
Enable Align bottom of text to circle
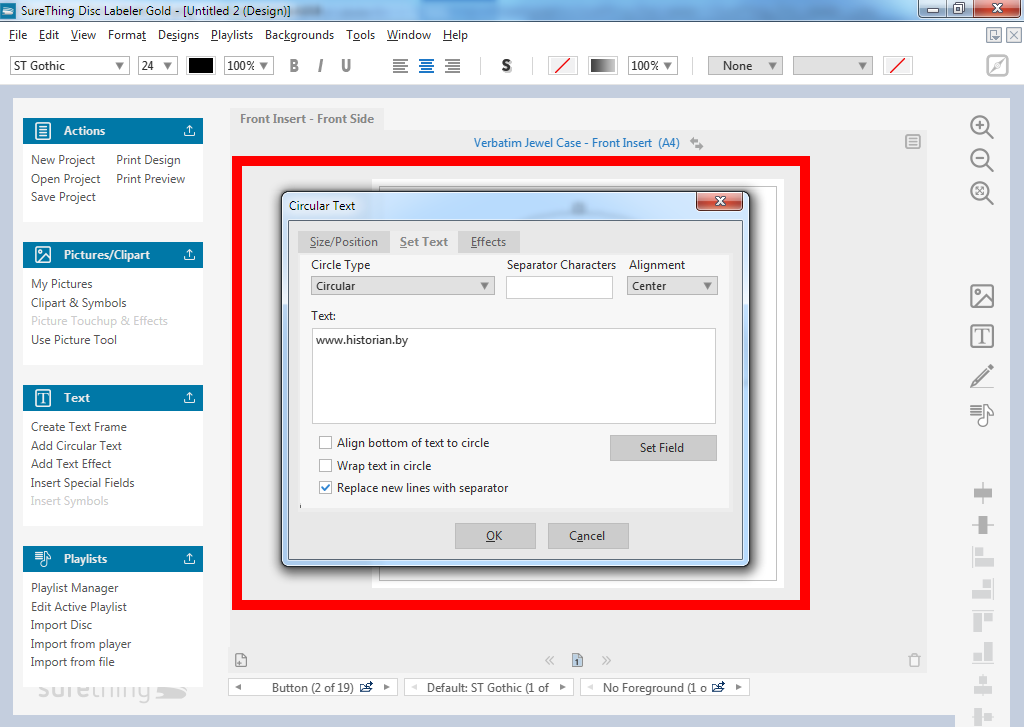click(x=325, y=443)
